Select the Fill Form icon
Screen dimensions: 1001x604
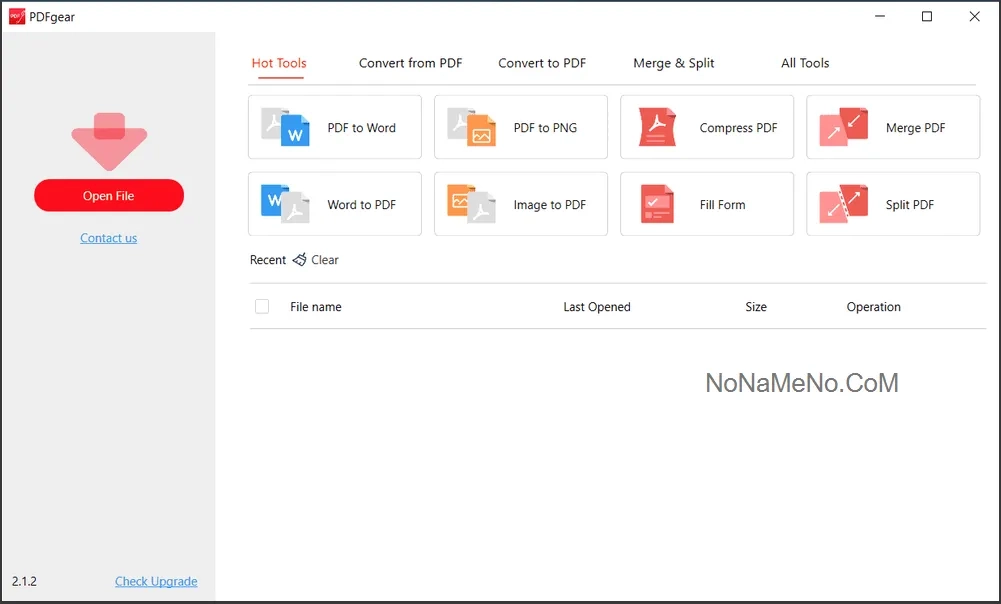coord(658,204)
